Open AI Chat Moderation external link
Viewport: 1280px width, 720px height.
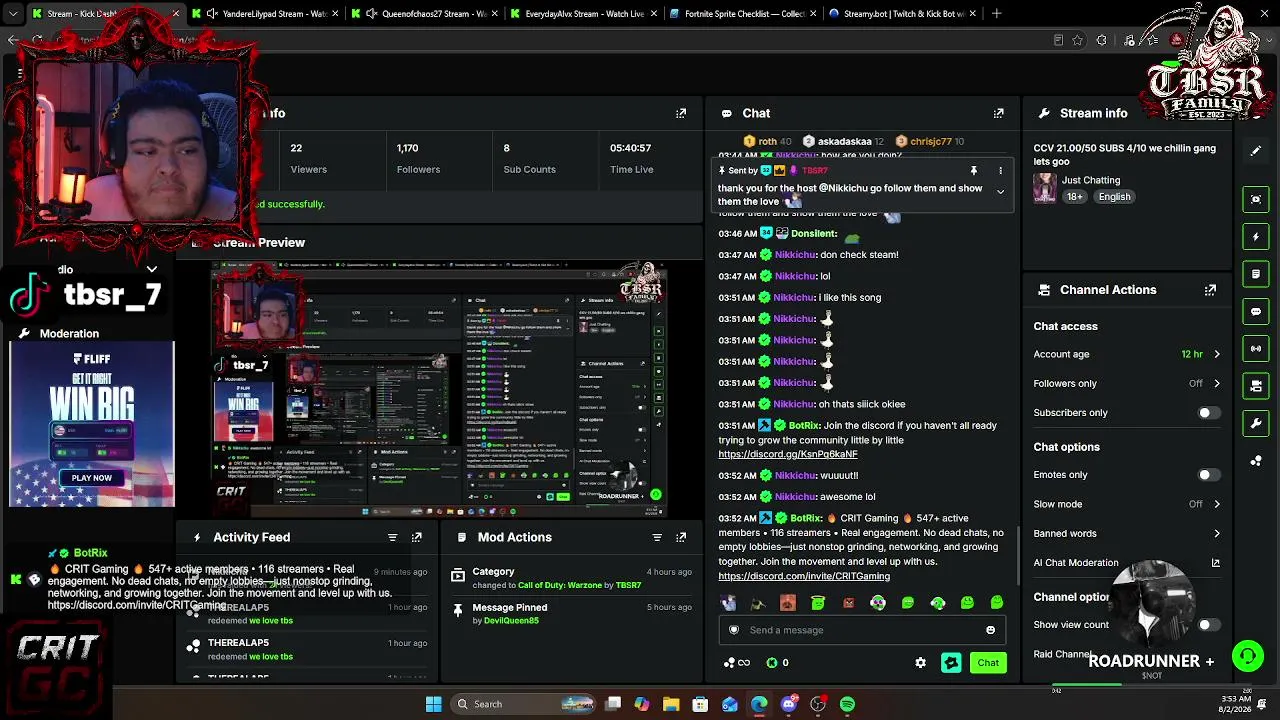1215,563
